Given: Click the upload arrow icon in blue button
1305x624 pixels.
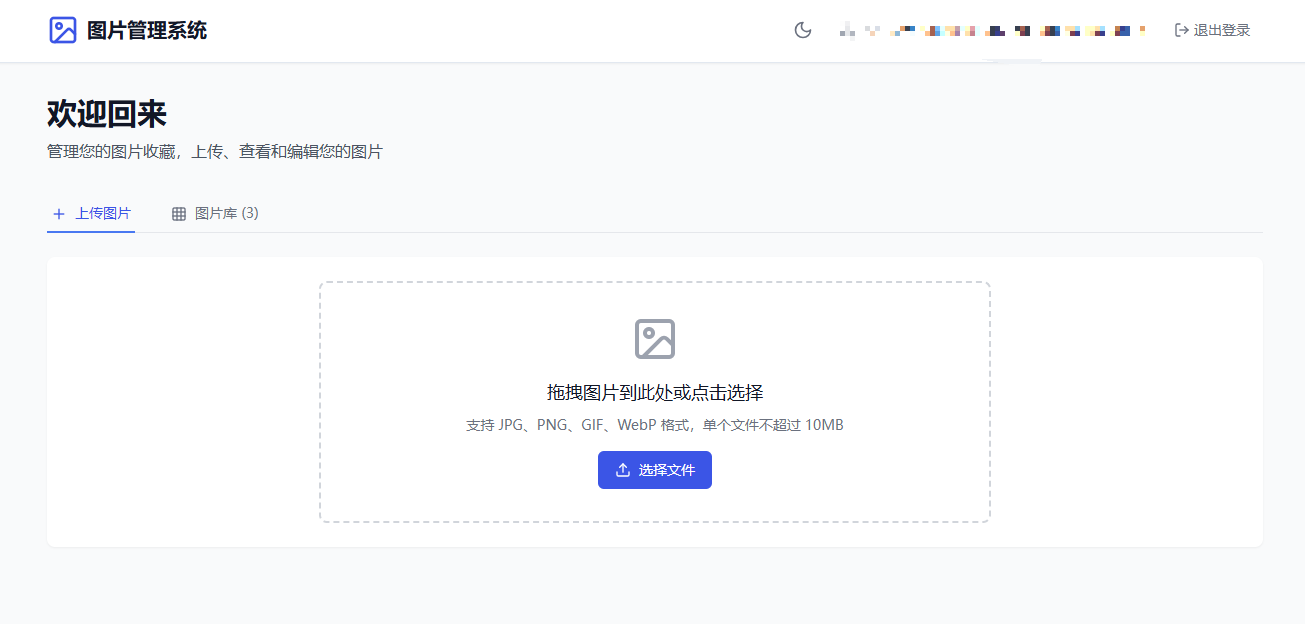Looking at the screenshot, I should click(623, 470).
